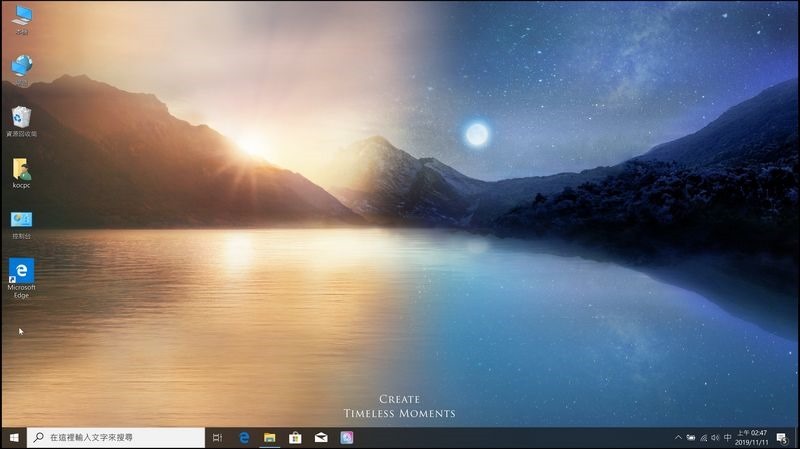Click the taskbar search box
Screen dimensions: 800x449
tap(116, 438)
